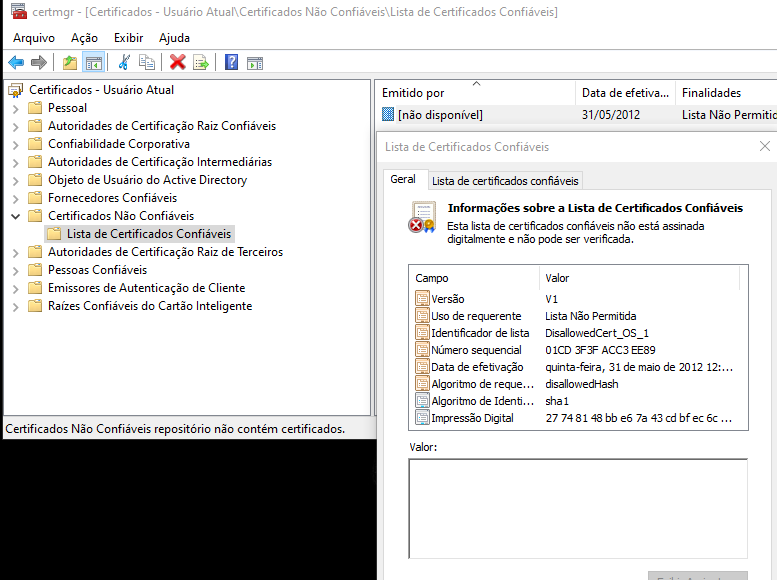This screenshot has height=580, width=777.
Task: Click the action pane toolbar icon
Action: pos(255,63)
